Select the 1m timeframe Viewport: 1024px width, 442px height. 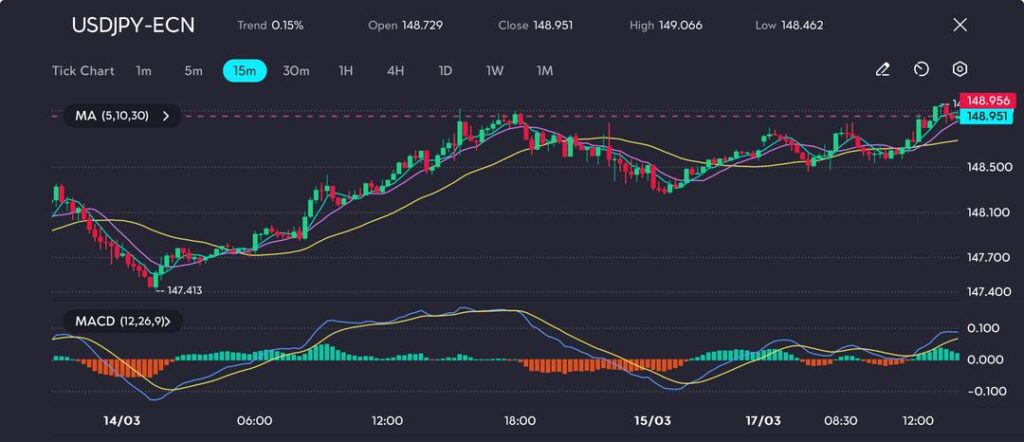[x=144, y=71]
